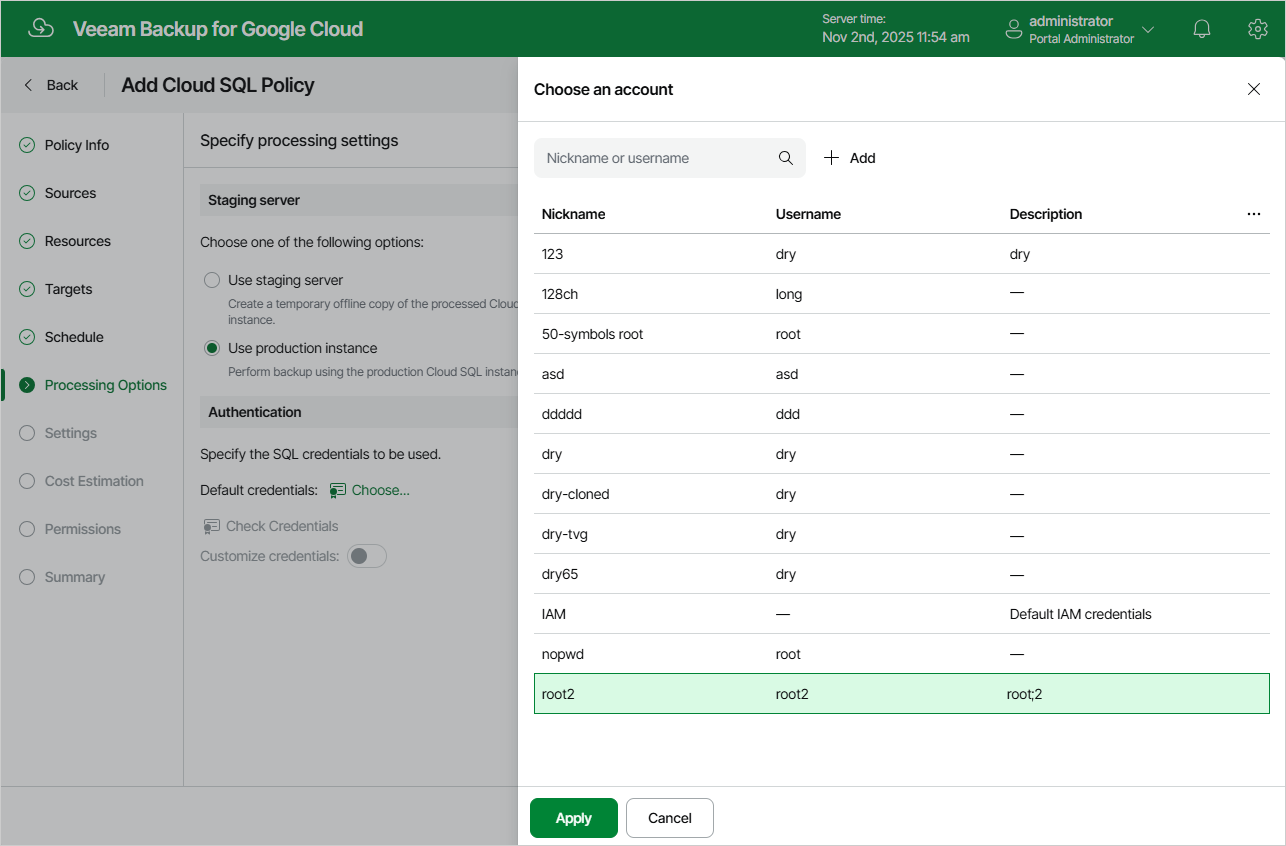Select the Use production instance radio button
Screen dimensions: 1286x846
point(212,348)
